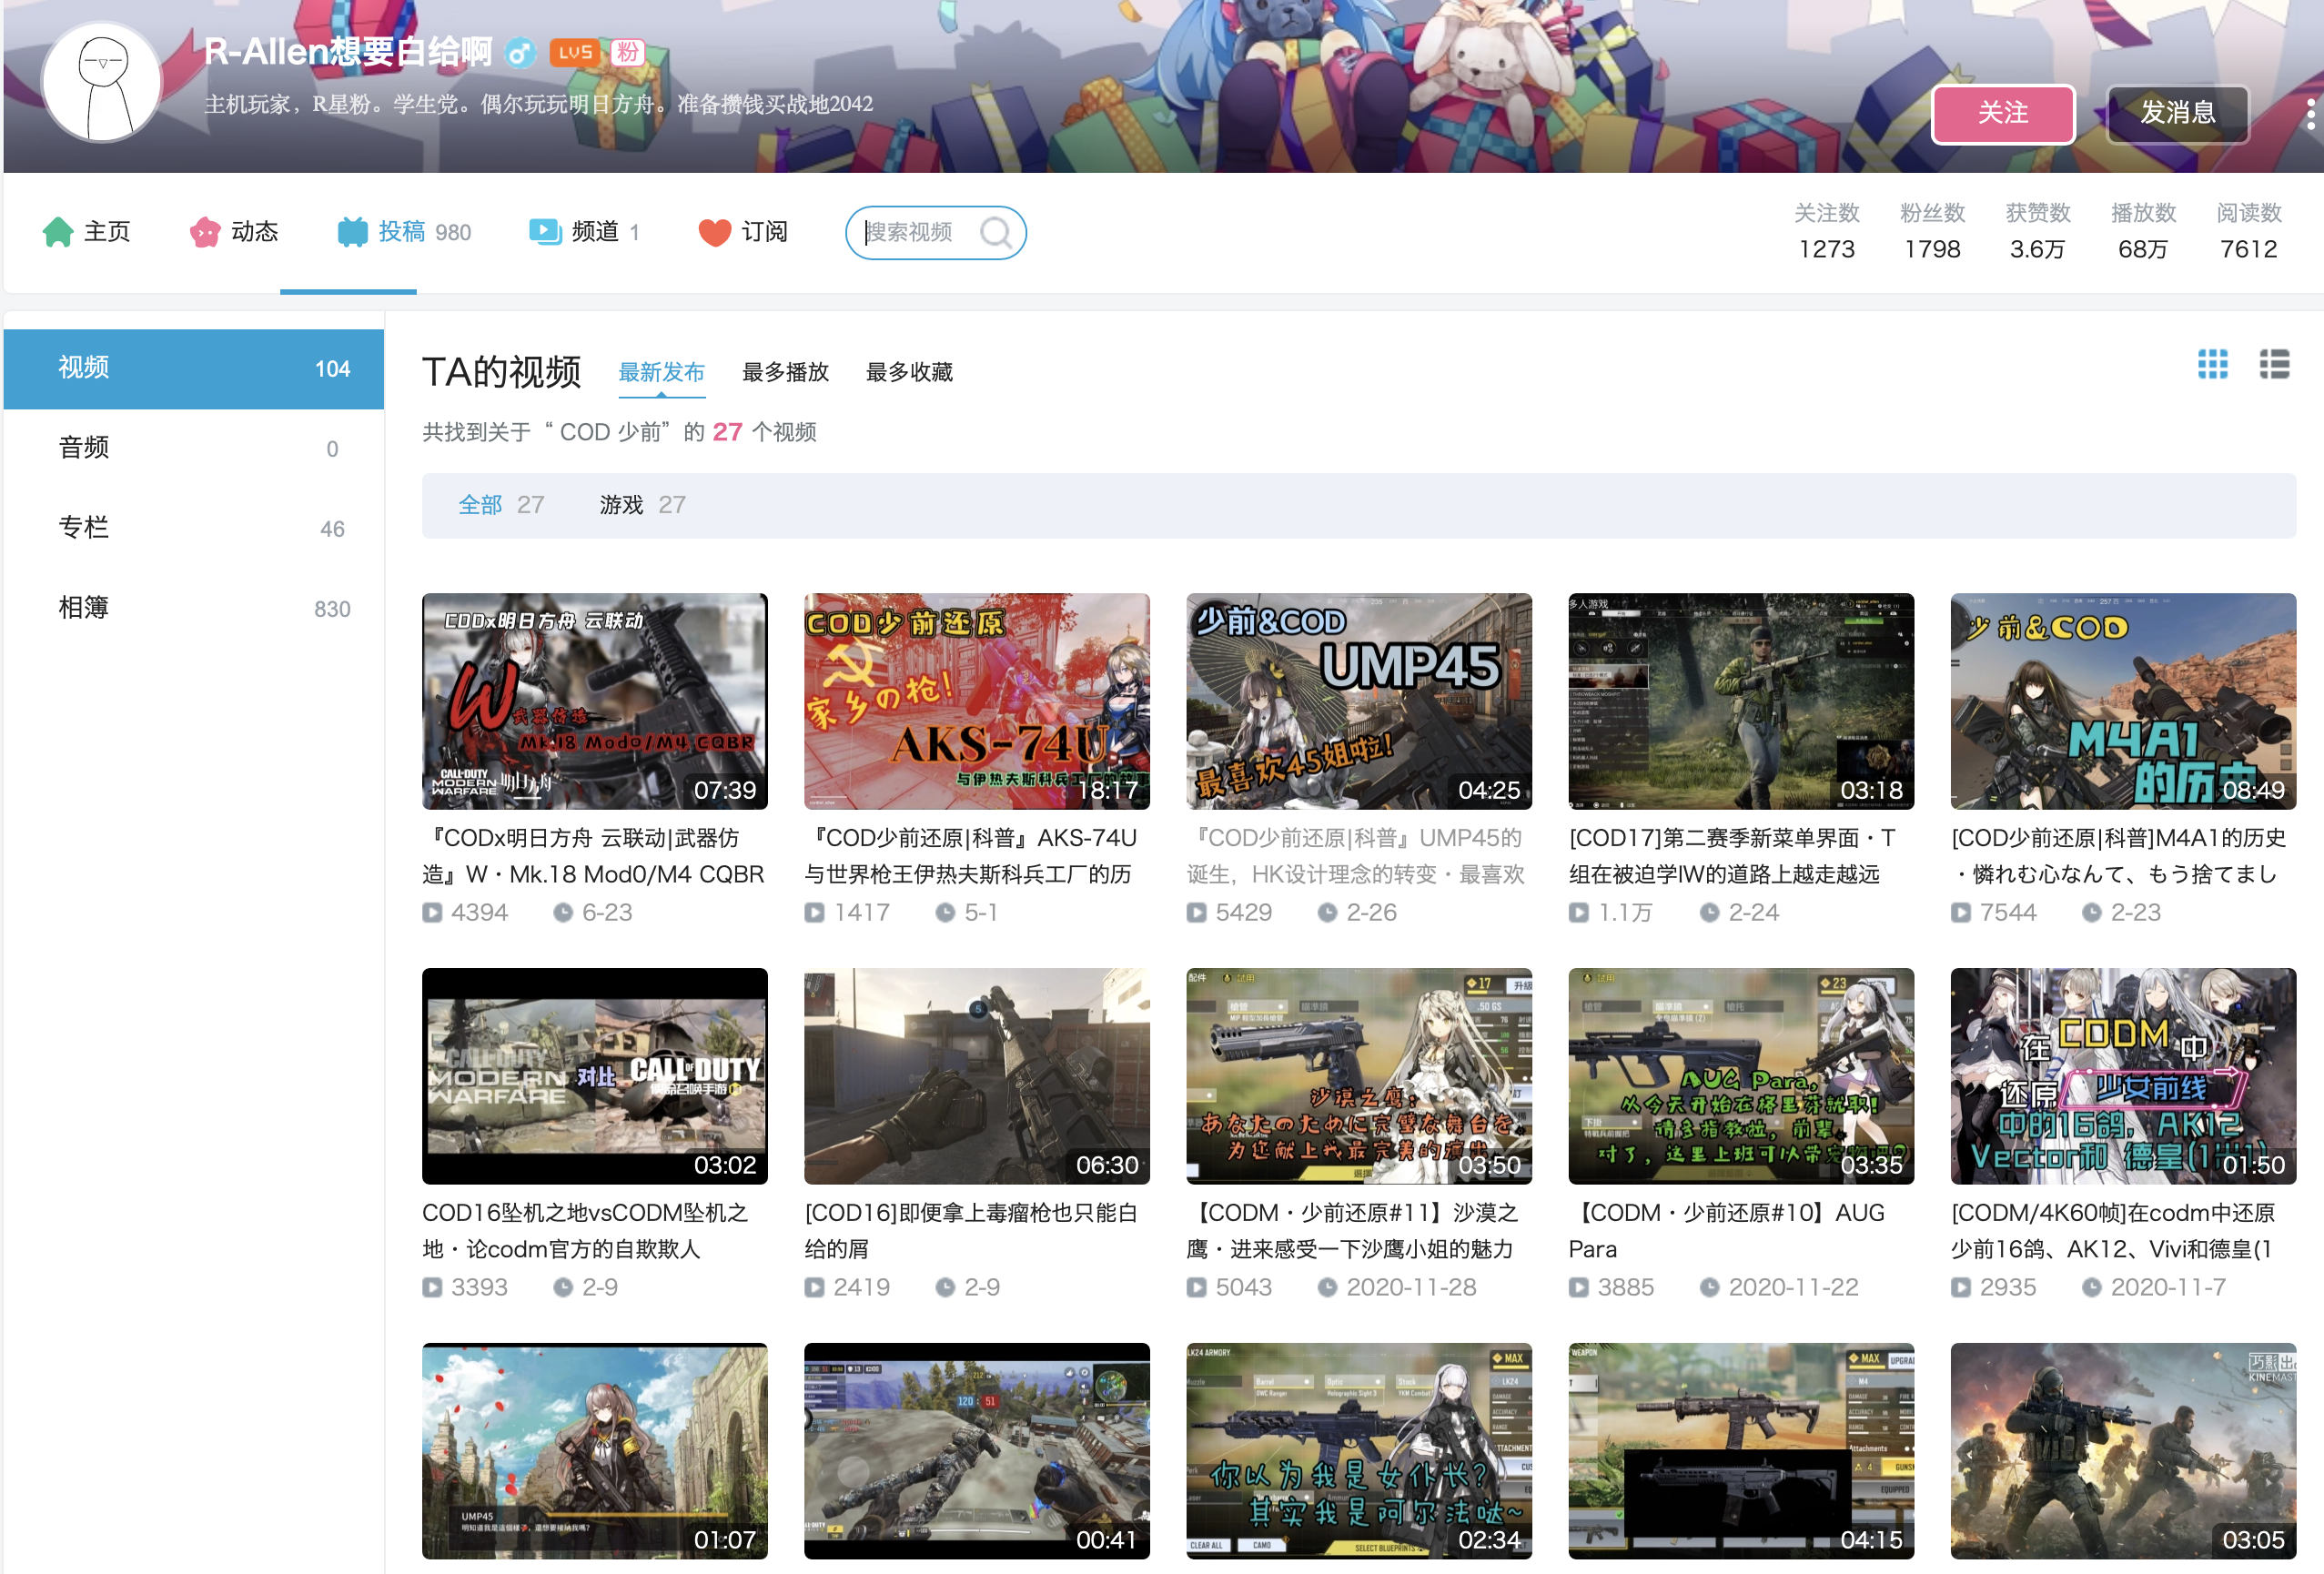Viewport: 2324px width, 1574px height.
Task: Switch to grid view layout icon
Action: 2213,365
